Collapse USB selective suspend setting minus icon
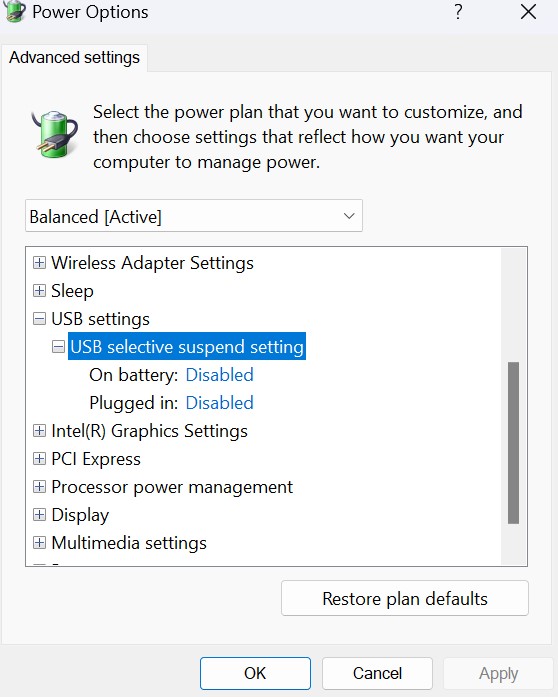558x697 pixels. (x=58, y=347)
